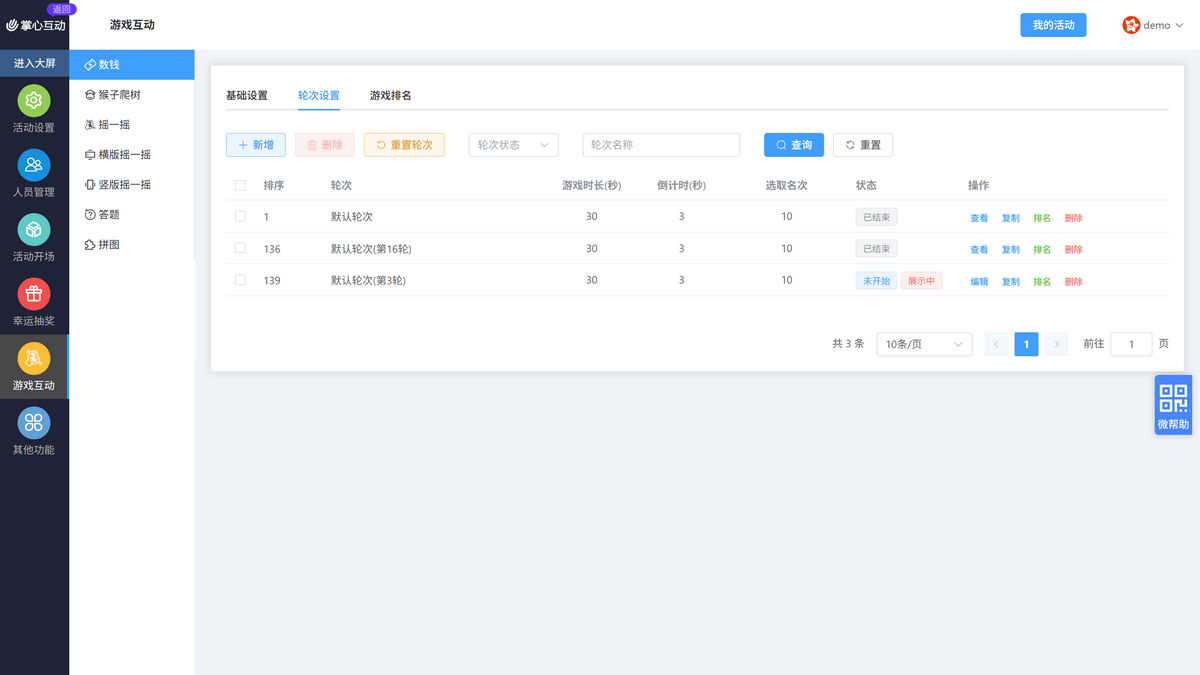Click the 掌心互动 logo
1200x675 pixels.
click(36, 25)
